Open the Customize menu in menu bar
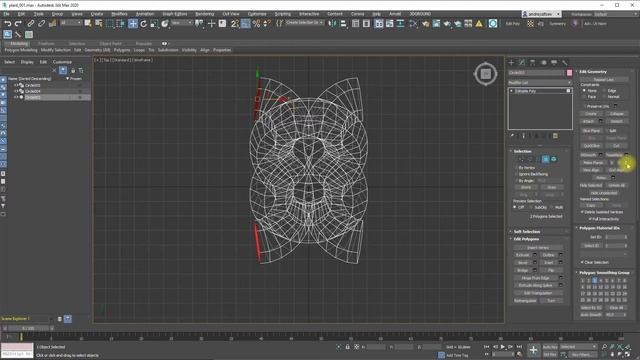The image size is (640, 360). pos(257,14)
